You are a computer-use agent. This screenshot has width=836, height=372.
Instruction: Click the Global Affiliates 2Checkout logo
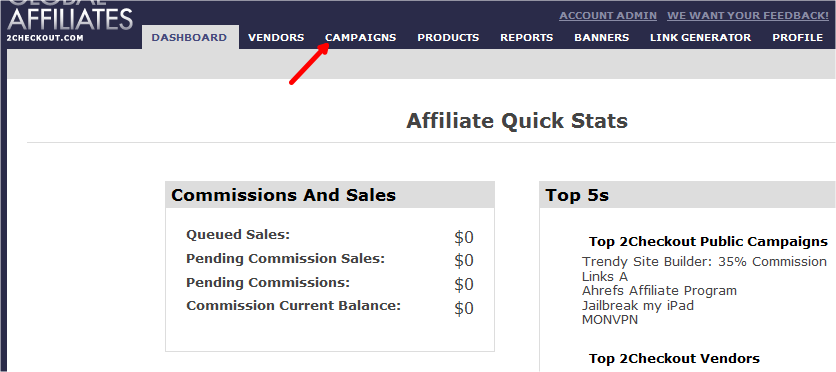tap(70, 21)
